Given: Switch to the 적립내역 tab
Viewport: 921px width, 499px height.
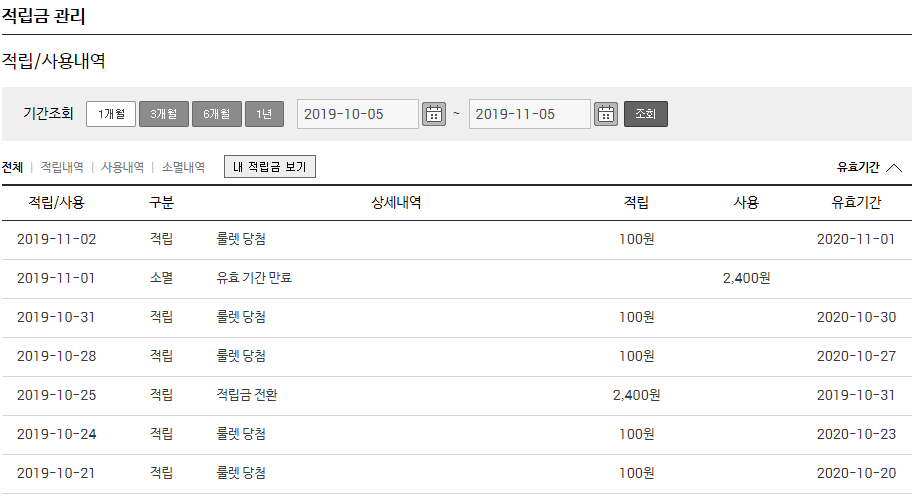Looking at the screenshot, I should click(61, 167).
